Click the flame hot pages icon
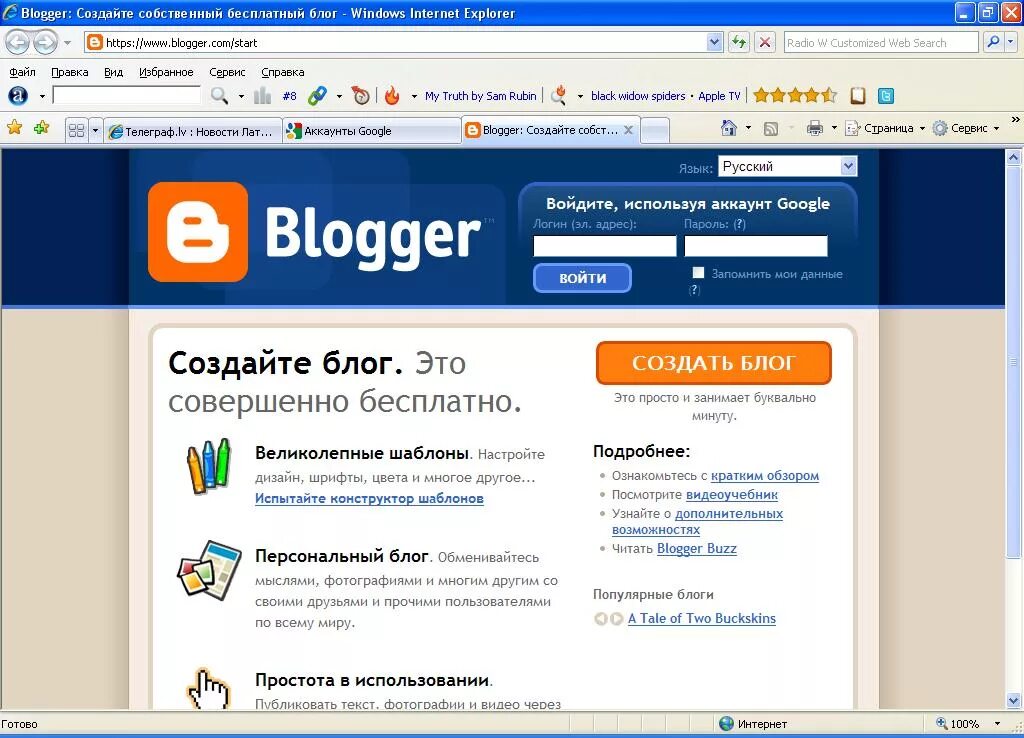 [392, 96]
